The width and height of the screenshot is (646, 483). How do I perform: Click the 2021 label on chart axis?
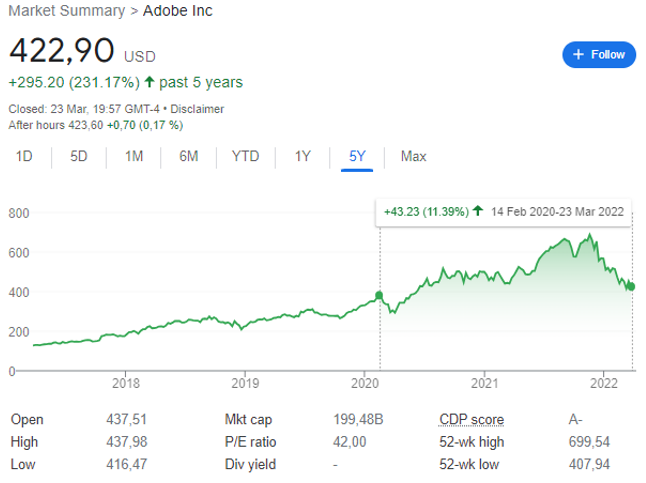484,382
